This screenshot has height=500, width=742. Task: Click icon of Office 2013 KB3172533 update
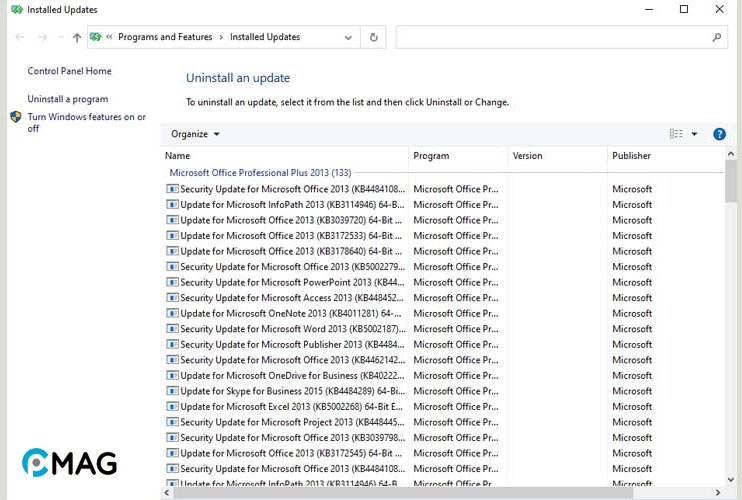[172, 236]
